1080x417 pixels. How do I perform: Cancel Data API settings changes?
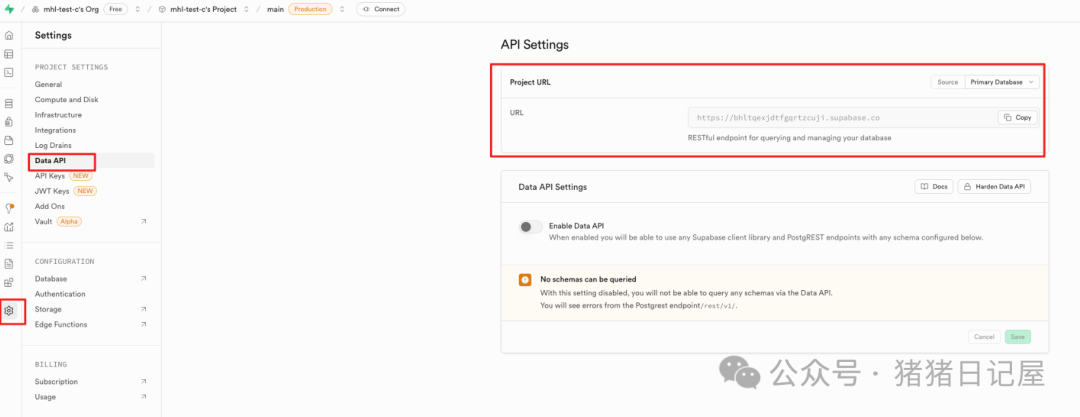(984, 337)
